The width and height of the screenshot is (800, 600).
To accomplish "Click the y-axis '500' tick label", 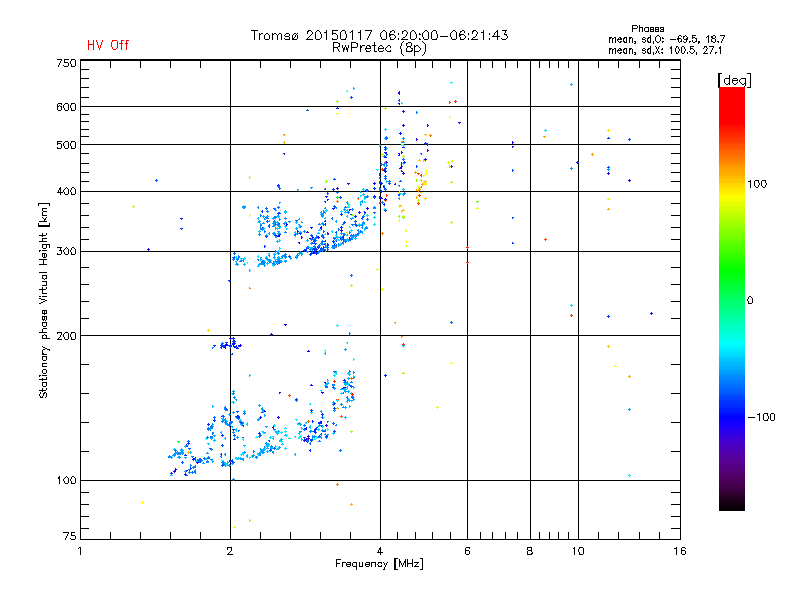I will 66,145.
